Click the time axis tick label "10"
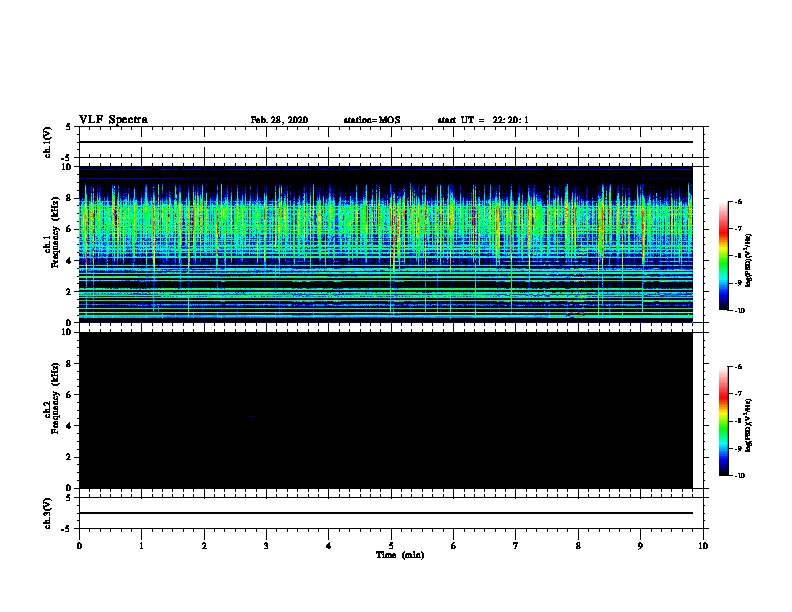Image resolution: width=792 pixels, height=612 pixels. pos(703,546)
